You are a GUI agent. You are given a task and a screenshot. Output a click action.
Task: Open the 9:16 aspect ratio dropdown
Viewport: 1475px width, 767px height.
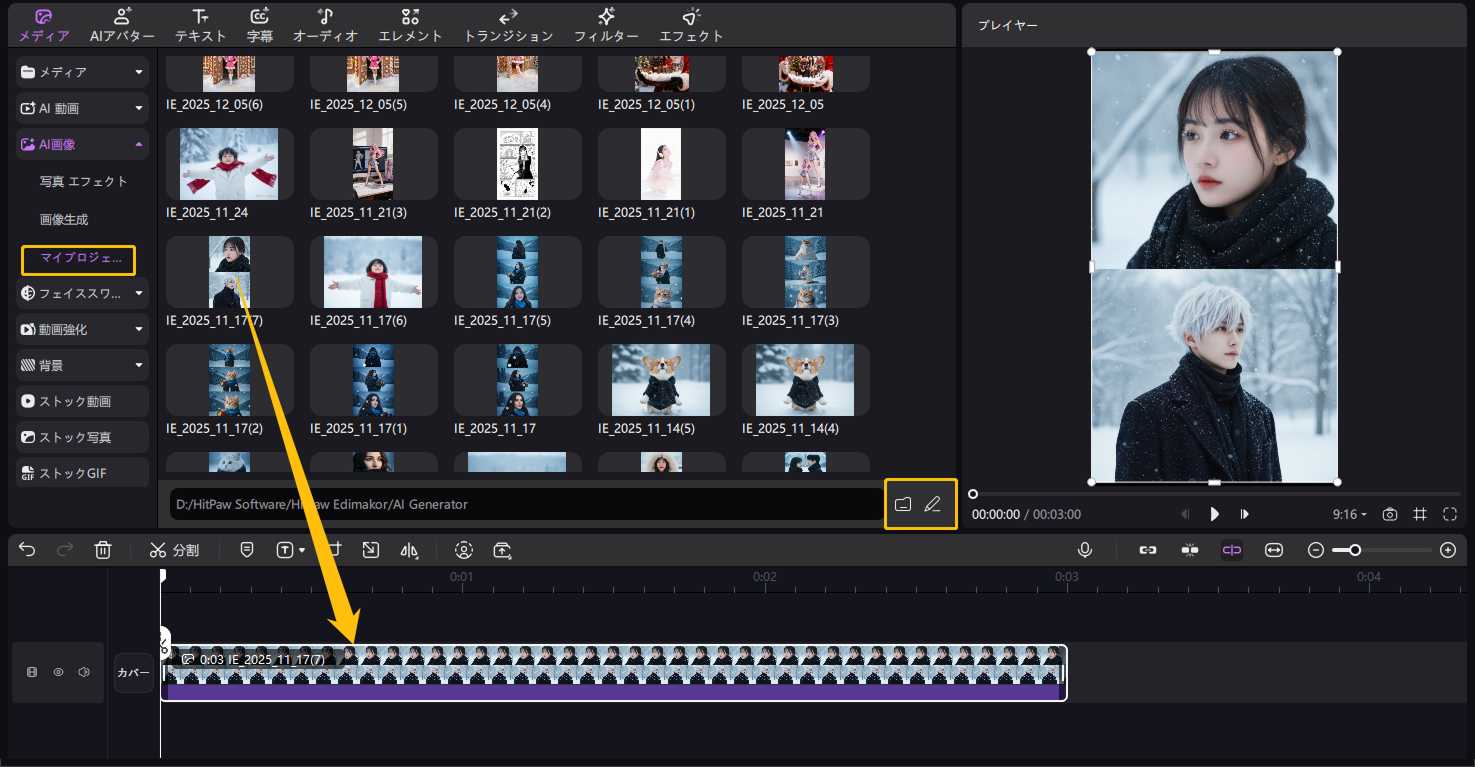(1348, 513)
